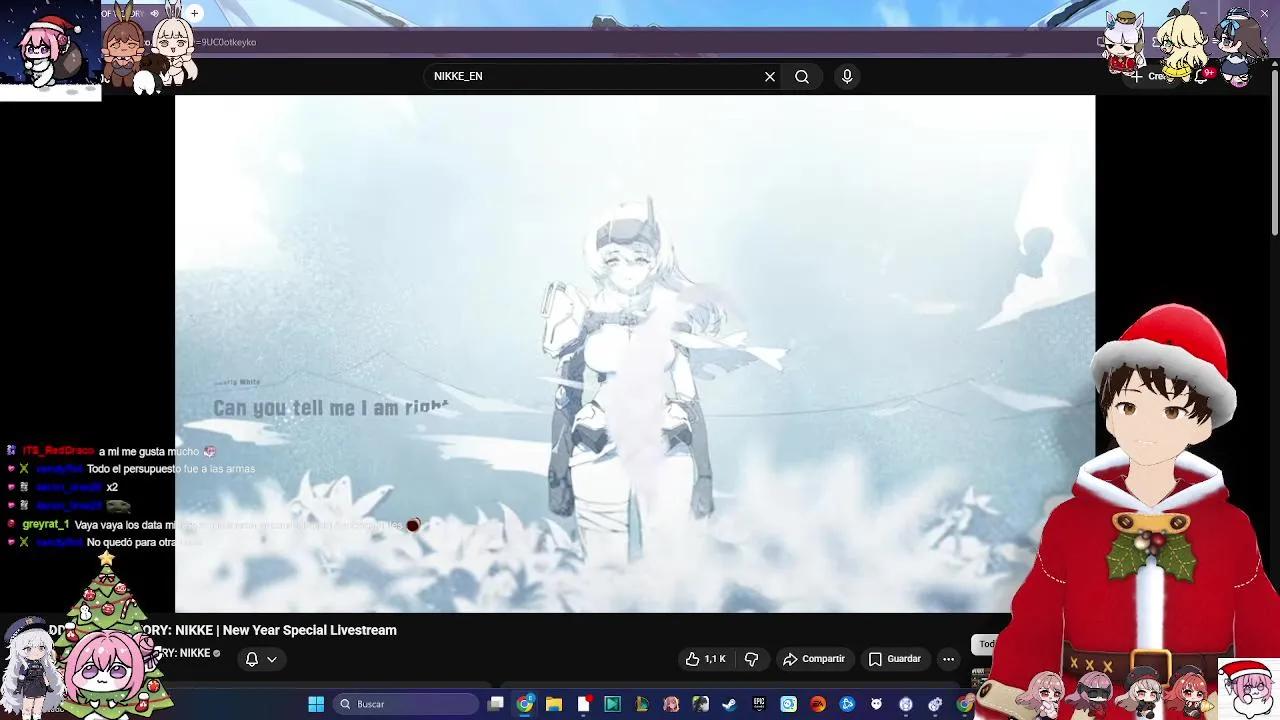This screenshot has height=720, width=1280.
Task: Click the browser address bar URL
Action: point(228,42)
